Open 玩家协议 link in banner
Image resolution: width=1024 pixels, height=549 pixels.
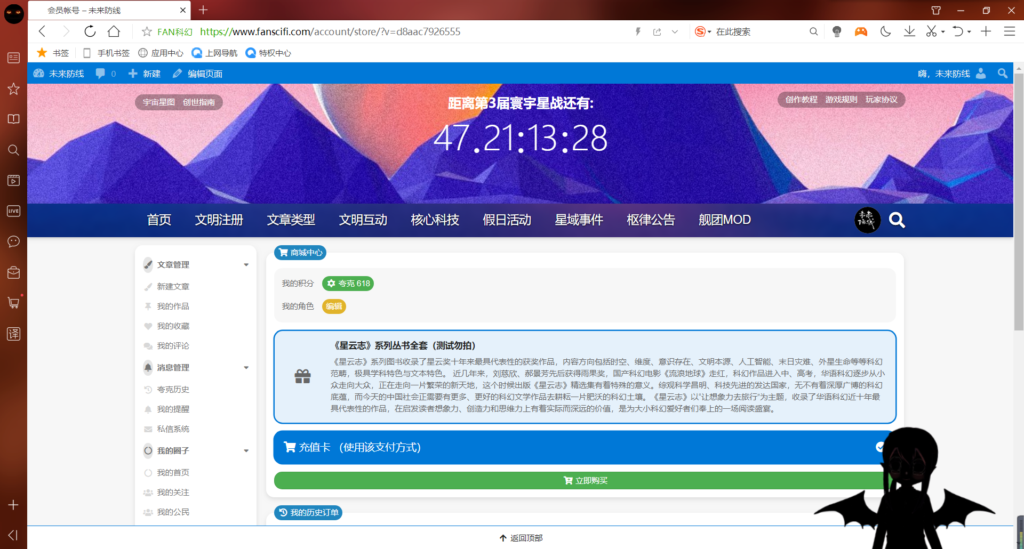tap(882, 99)
